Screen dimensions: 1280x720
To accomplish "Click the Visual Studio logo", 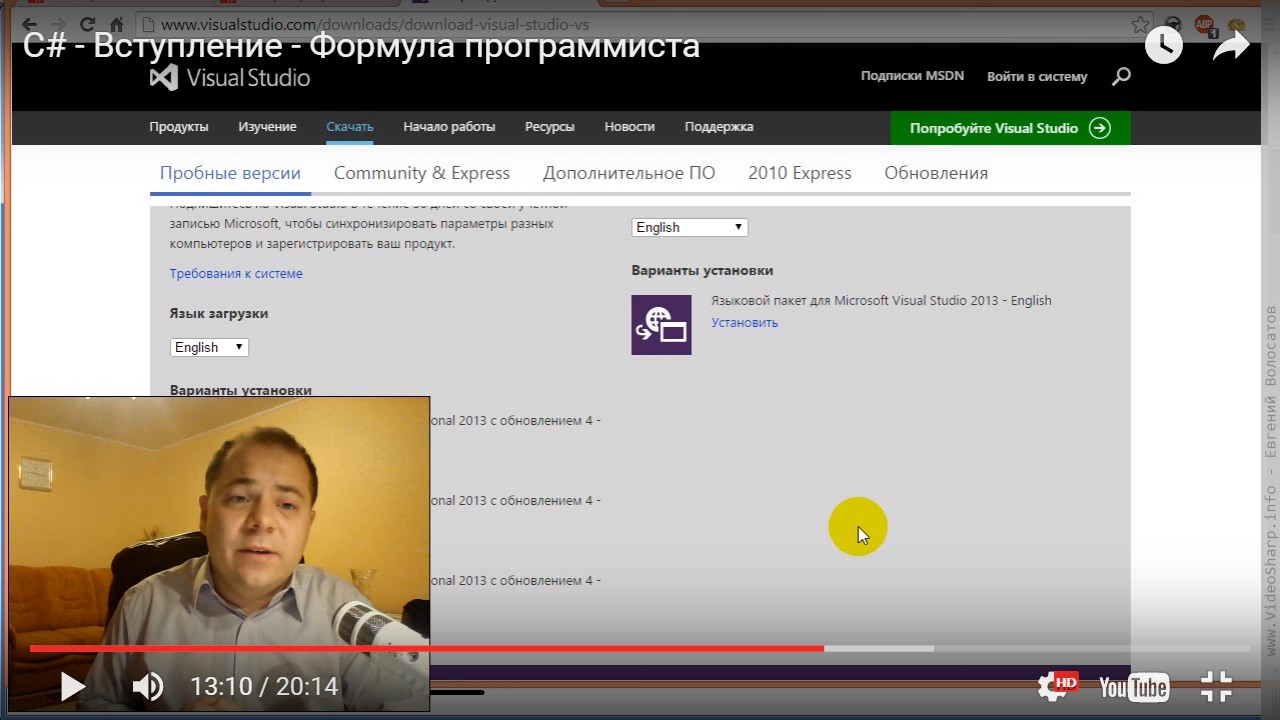I will pyautogui.click(x=230, y=77).
